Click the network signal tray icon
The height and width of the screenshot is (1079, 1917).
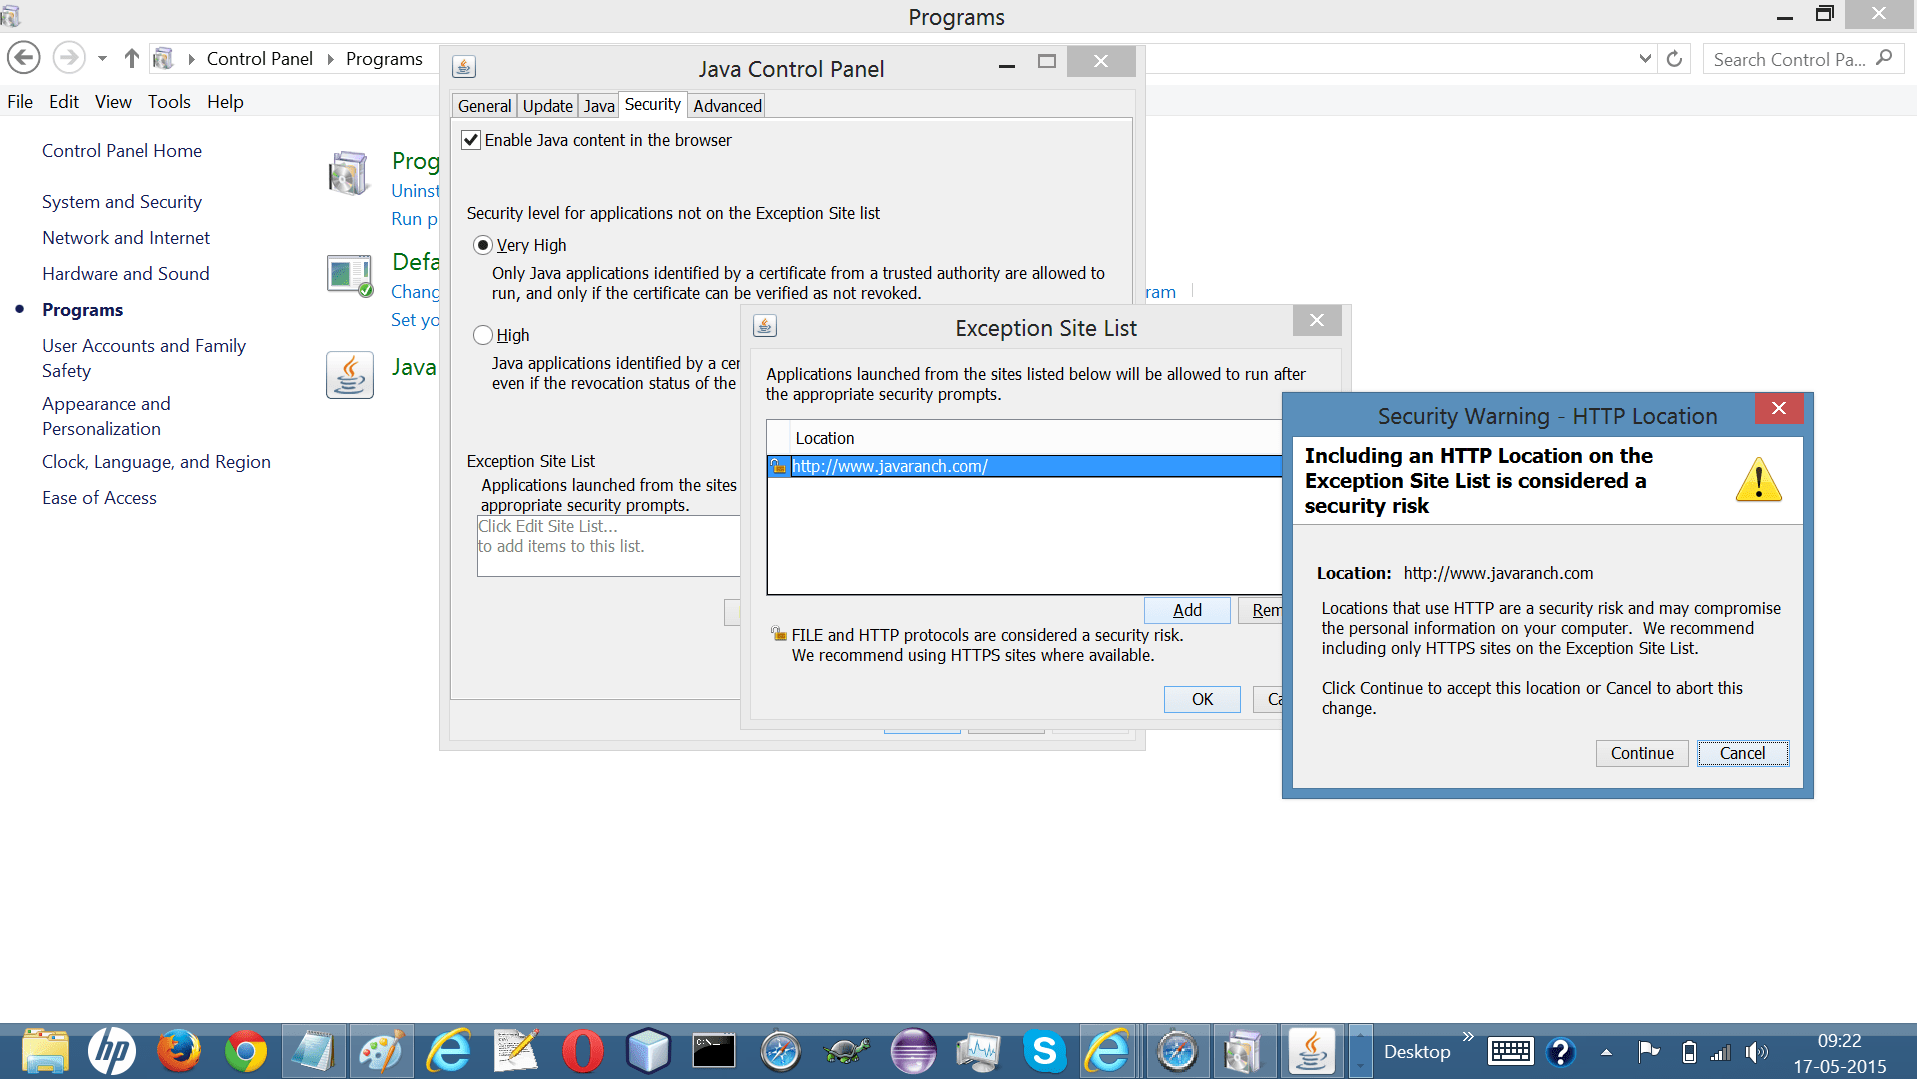point(1721,1052)
